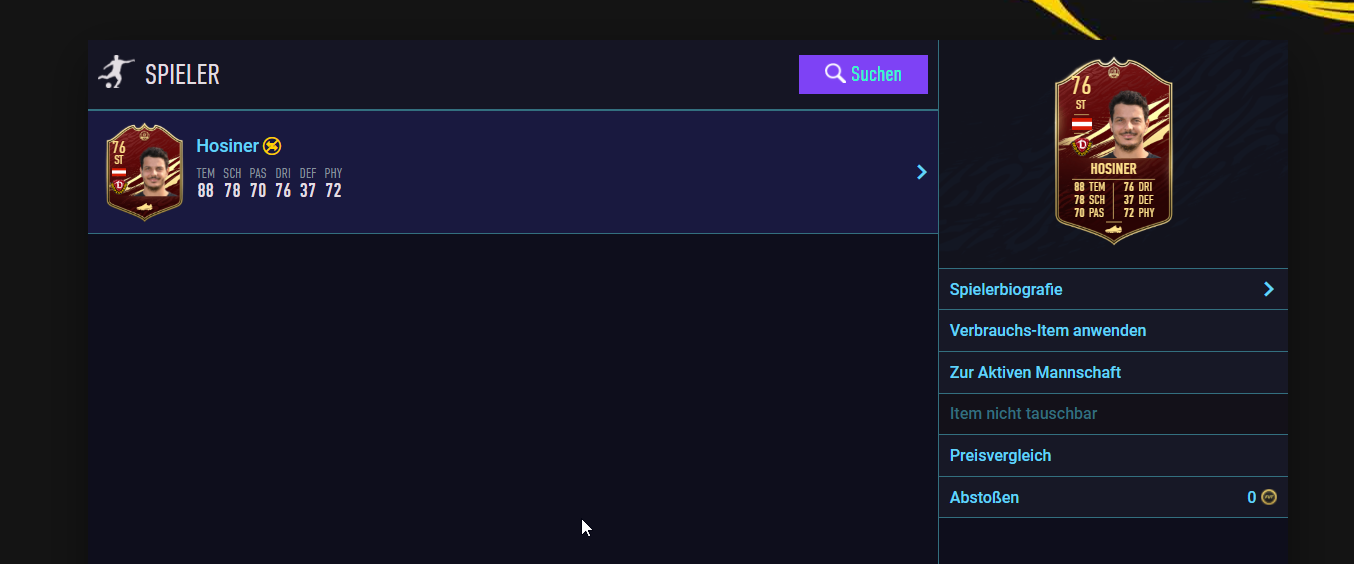Click the untradeable icon next to Hosiner
This screenshot has height=564, width=1354.
tap(272, 146)
